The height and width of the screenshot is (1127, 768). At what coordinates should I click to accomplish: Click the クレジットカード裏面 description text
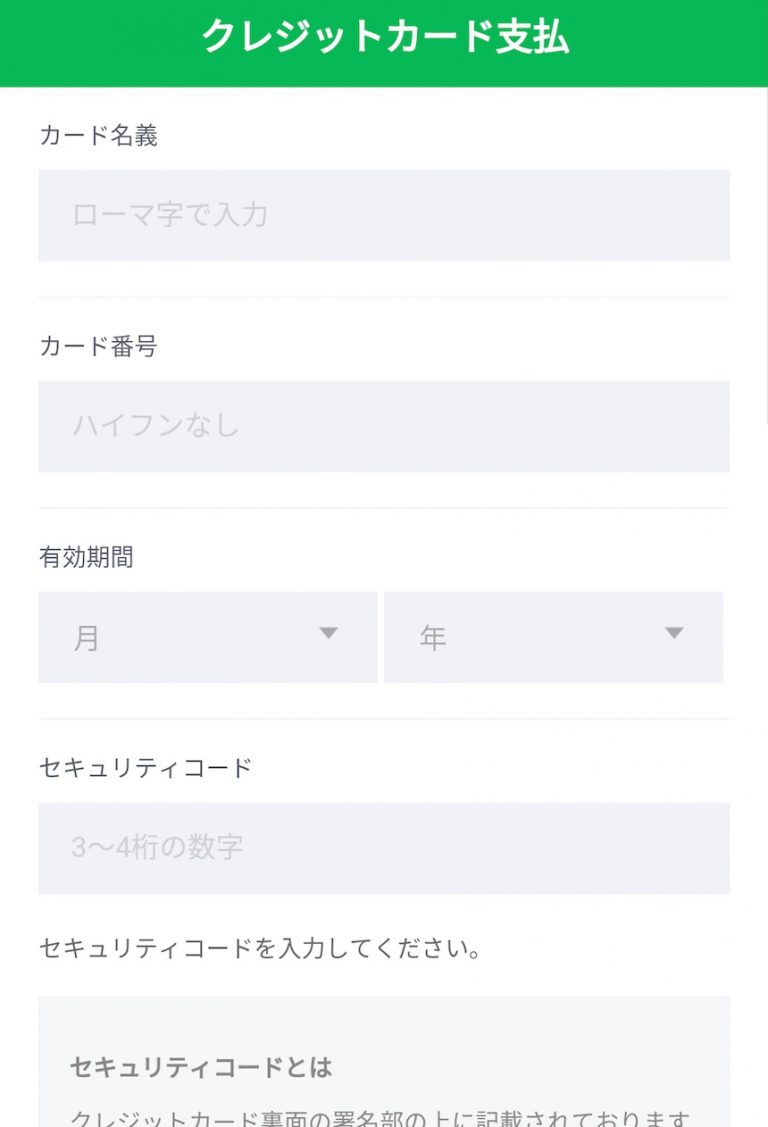tap(380, 1117)
